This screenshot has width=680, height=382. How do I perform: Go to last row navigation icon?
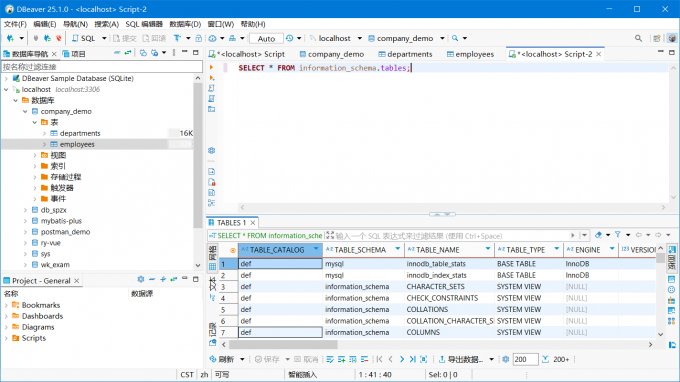[412, 359]
